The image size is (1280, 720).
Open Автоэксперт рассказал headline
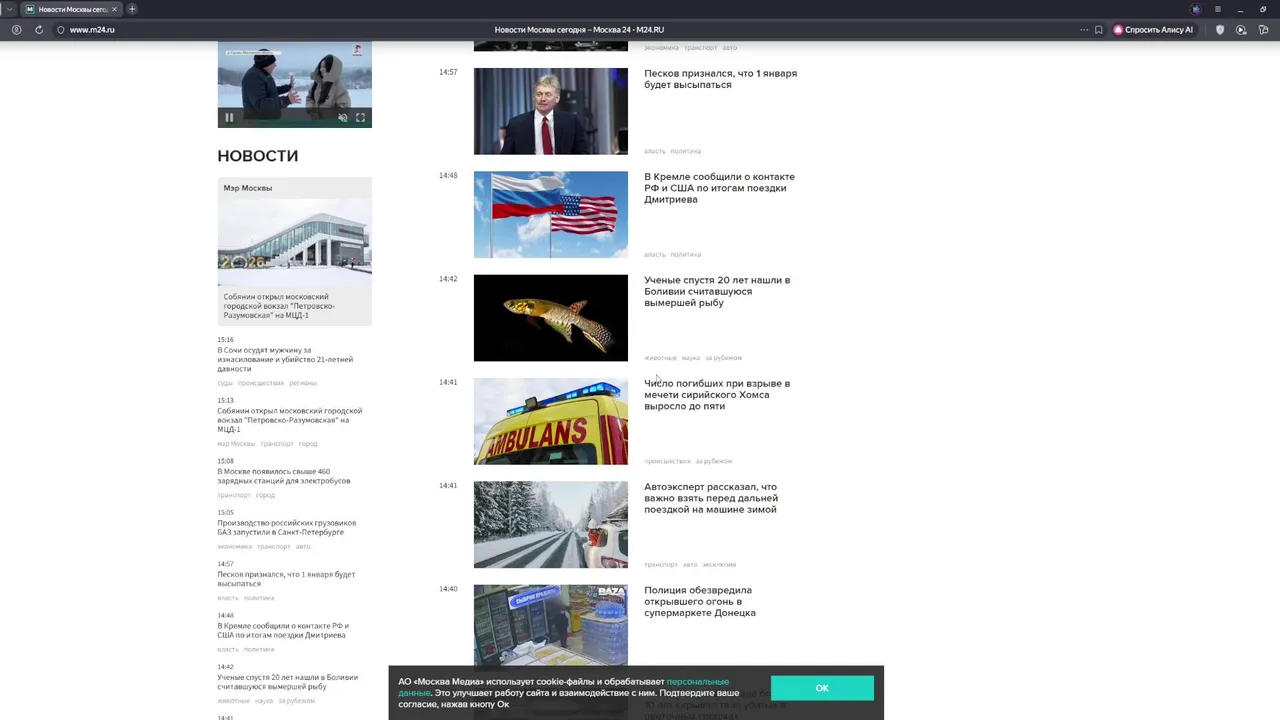(x=711, y=498)
